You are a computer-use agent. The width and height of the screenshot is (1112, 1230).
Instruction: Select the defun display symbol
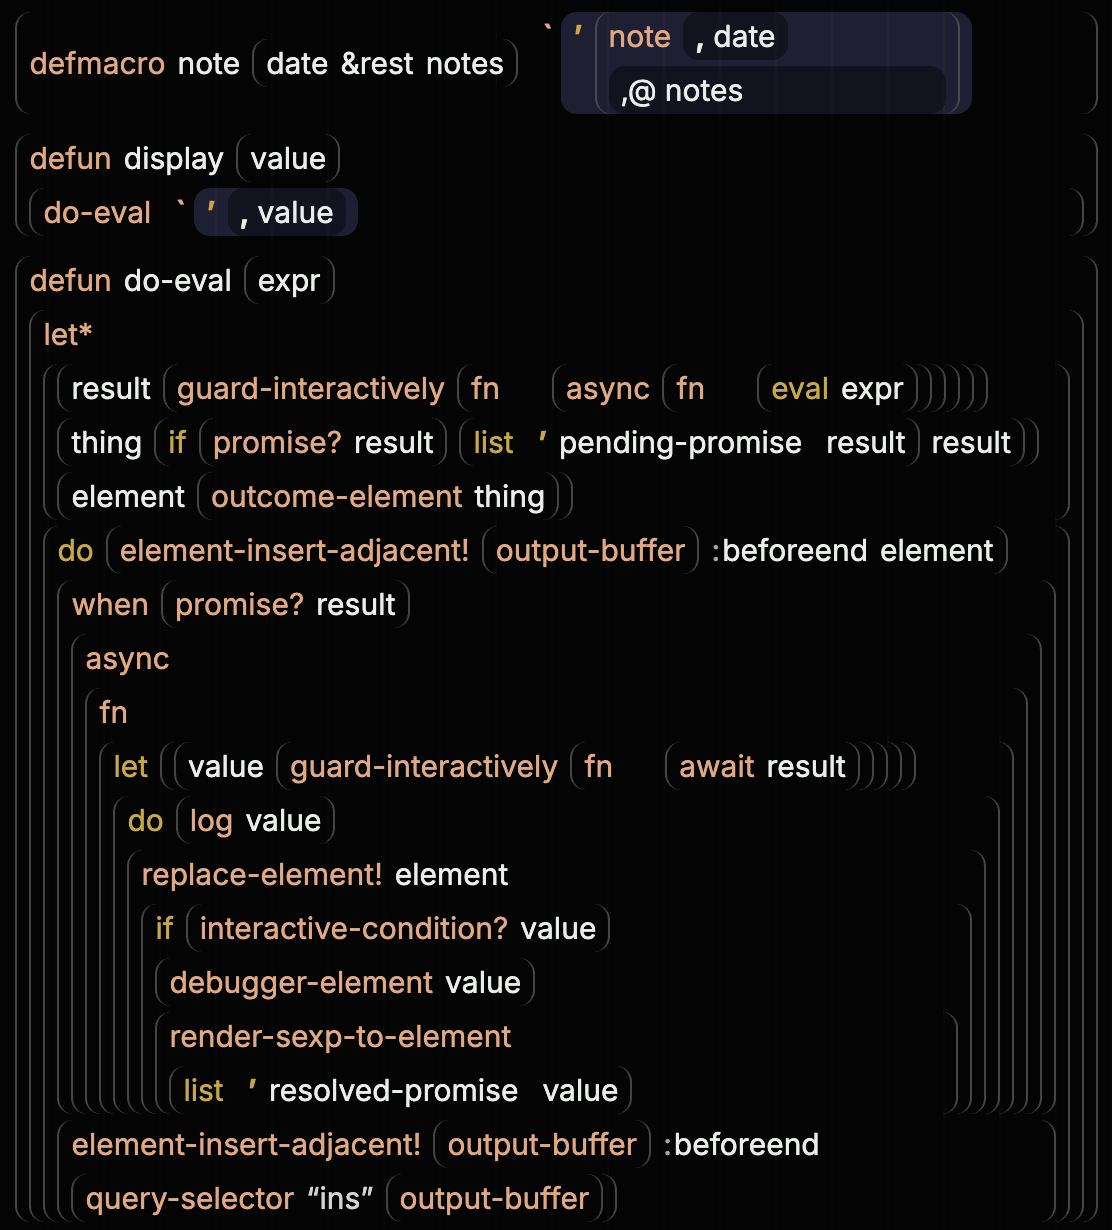pos(174,159)
